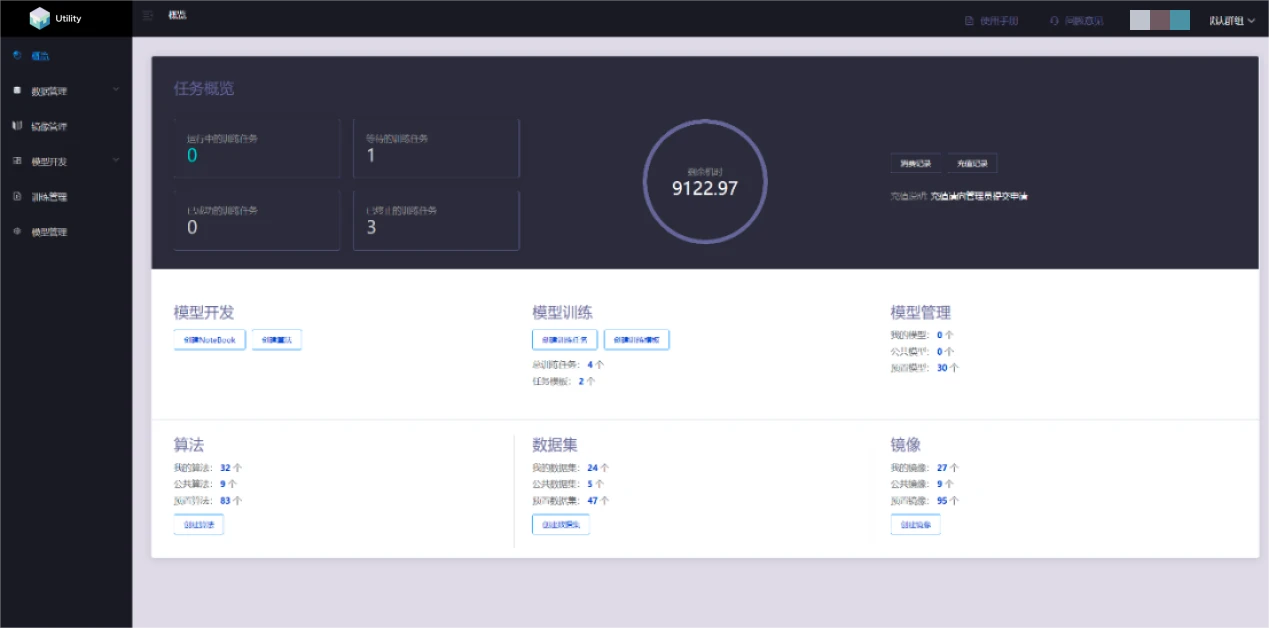
Task: Open the 使用手册 document icon
Action: tap(968, 21)
